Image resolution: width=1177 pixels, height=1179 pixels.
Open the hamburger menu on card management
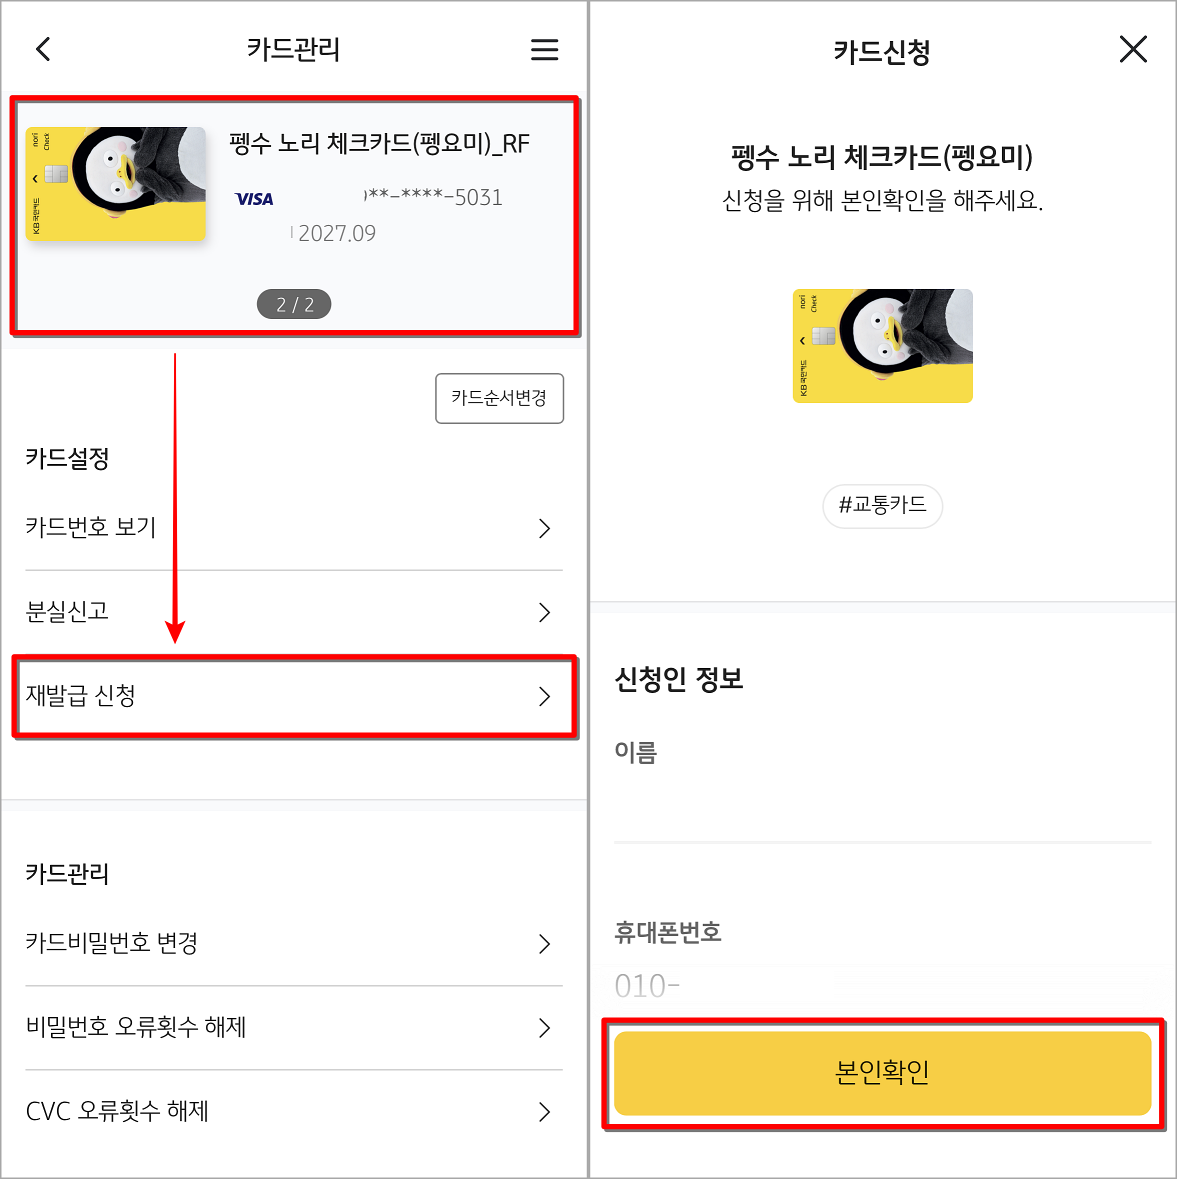[544, 48]
